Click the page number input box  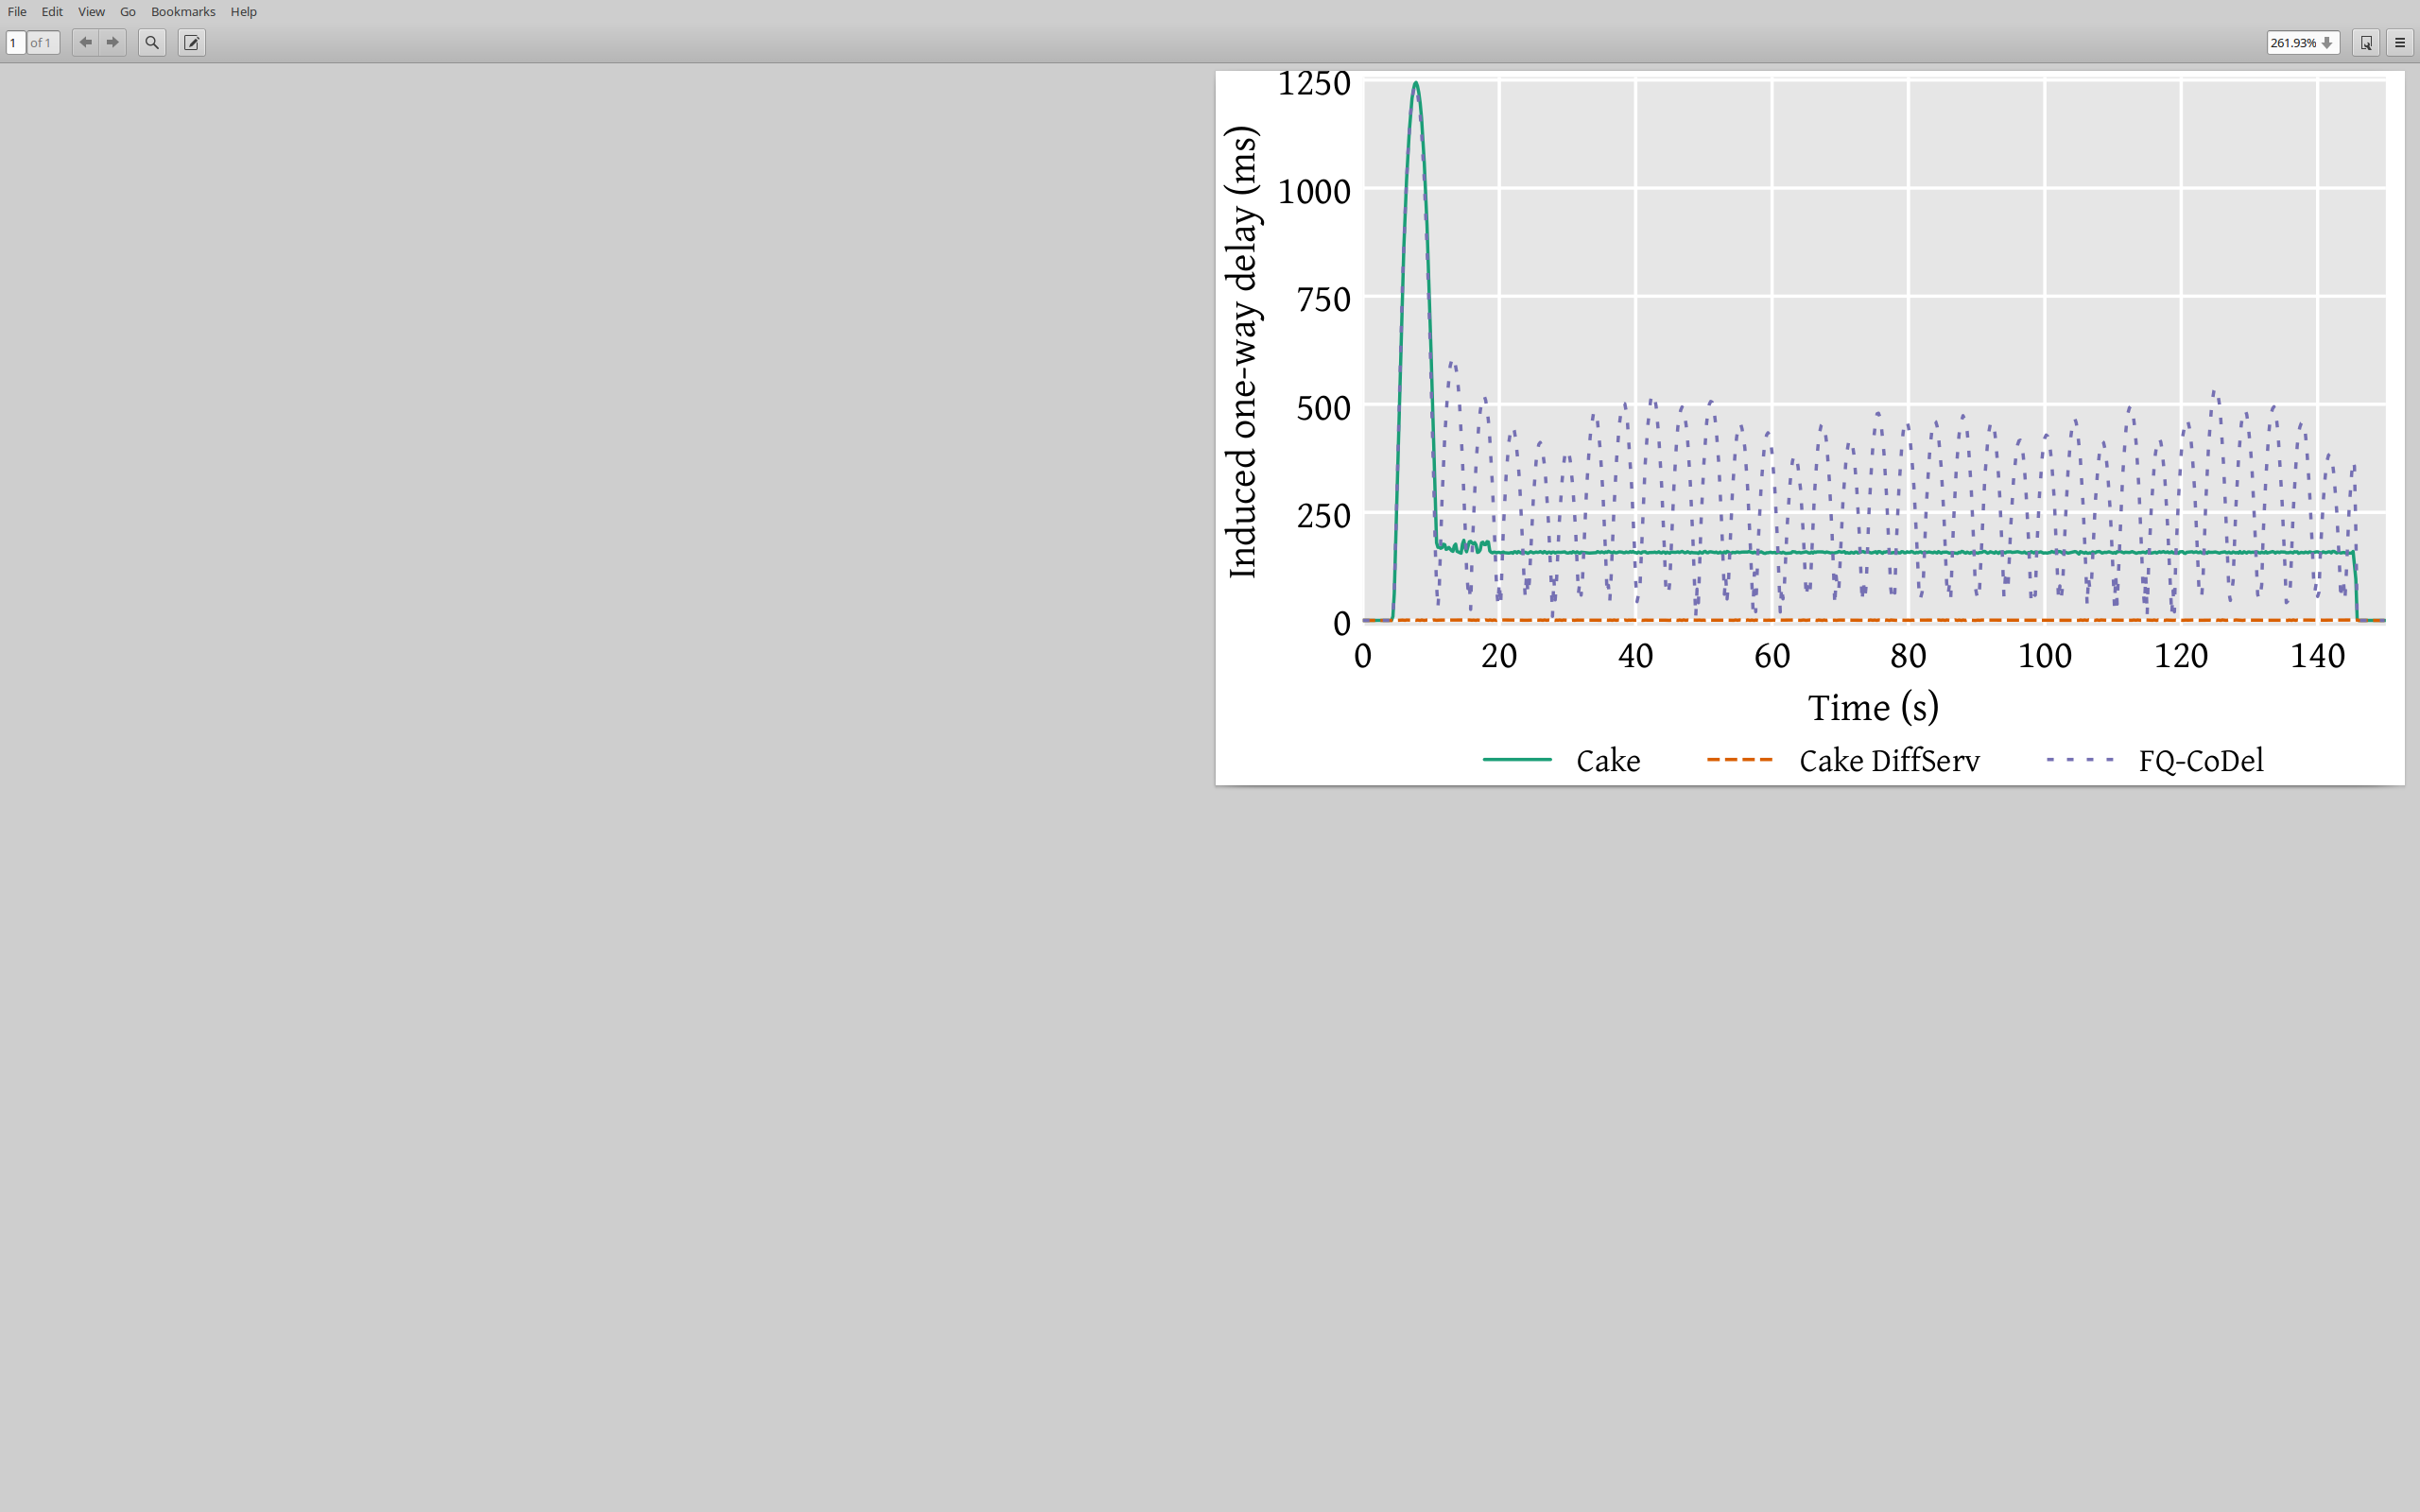point(15,42)
